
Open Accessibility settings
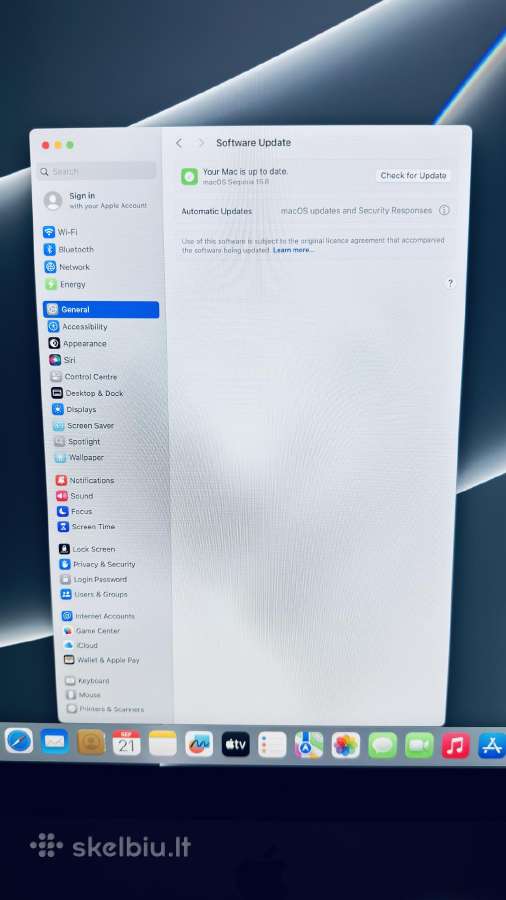click(x=78, y=327)
